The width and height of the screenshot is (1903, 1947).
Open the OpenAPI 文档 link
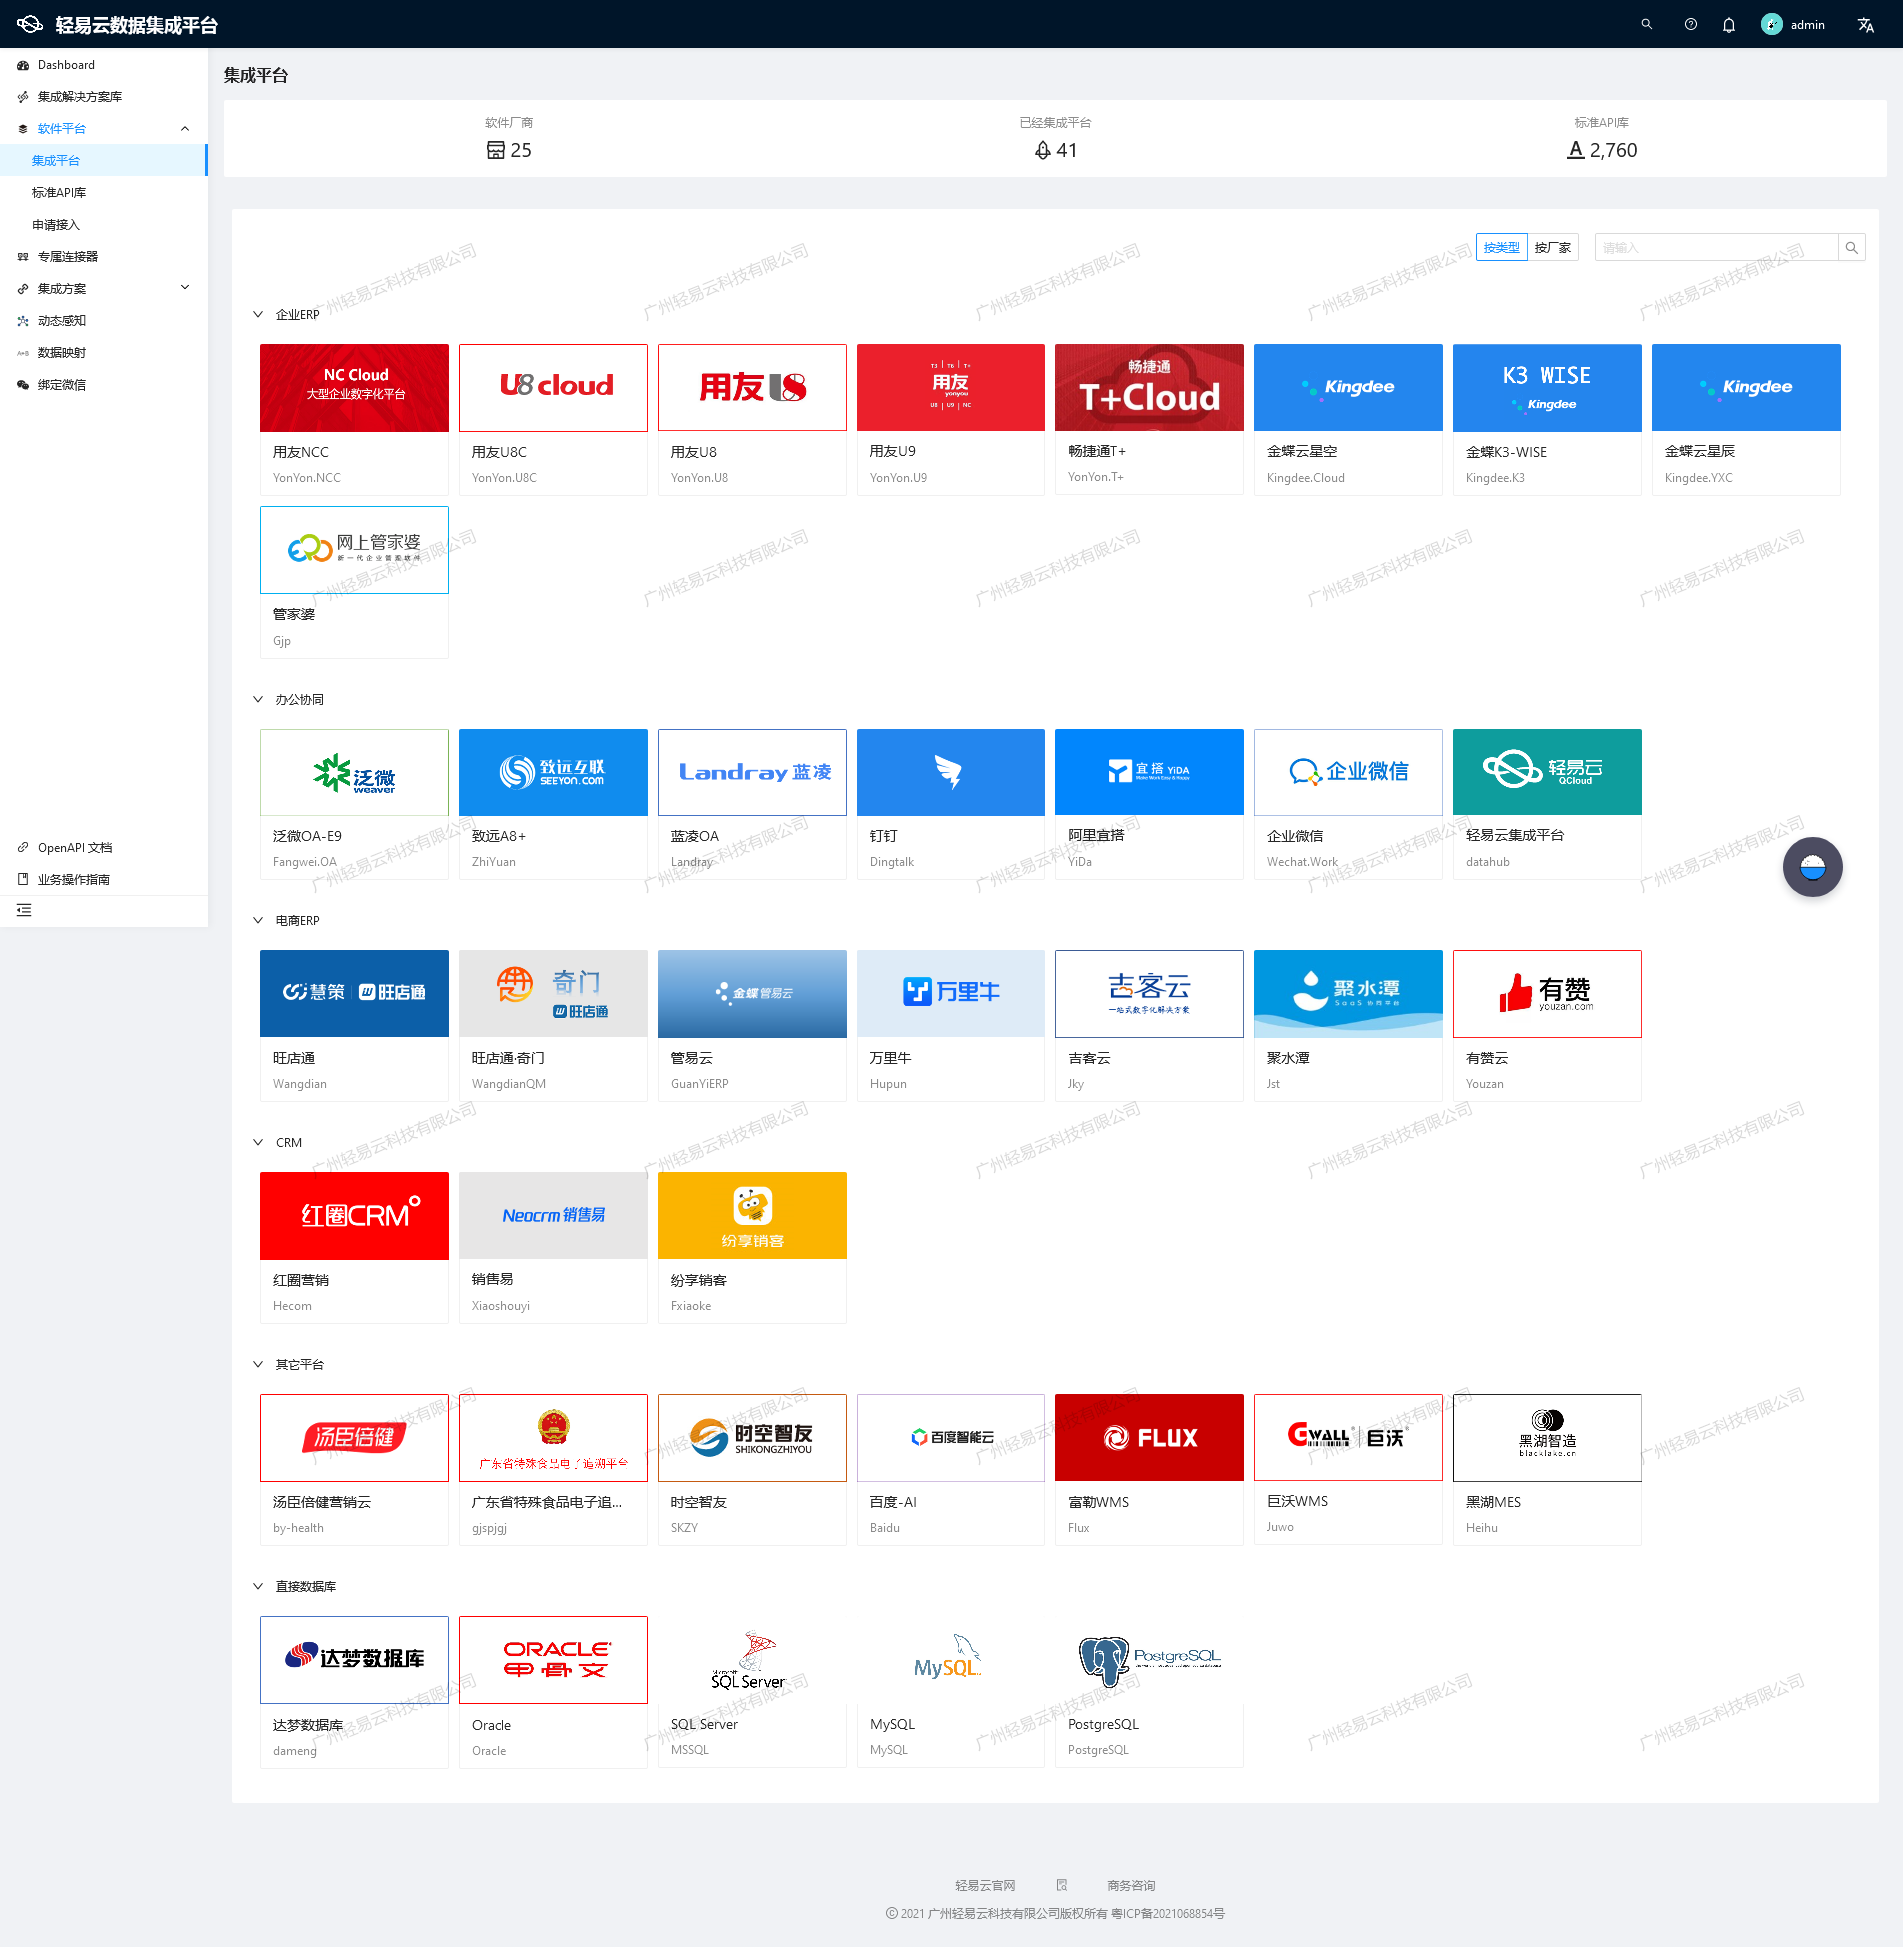[75, 847]
